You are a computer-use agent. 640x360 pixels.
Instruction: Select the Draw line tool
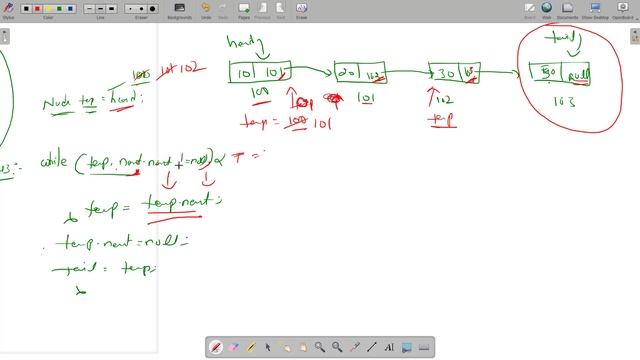click(372, 347)
